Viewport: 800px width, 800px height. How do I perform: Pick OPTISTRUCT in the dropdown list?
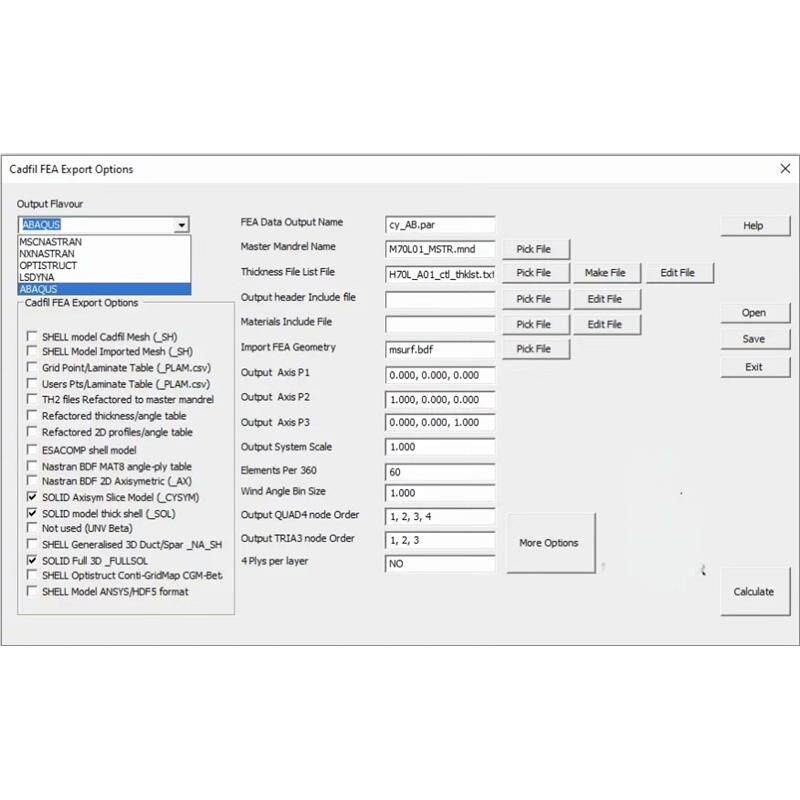pyautogui.click(x=105, y=265)
